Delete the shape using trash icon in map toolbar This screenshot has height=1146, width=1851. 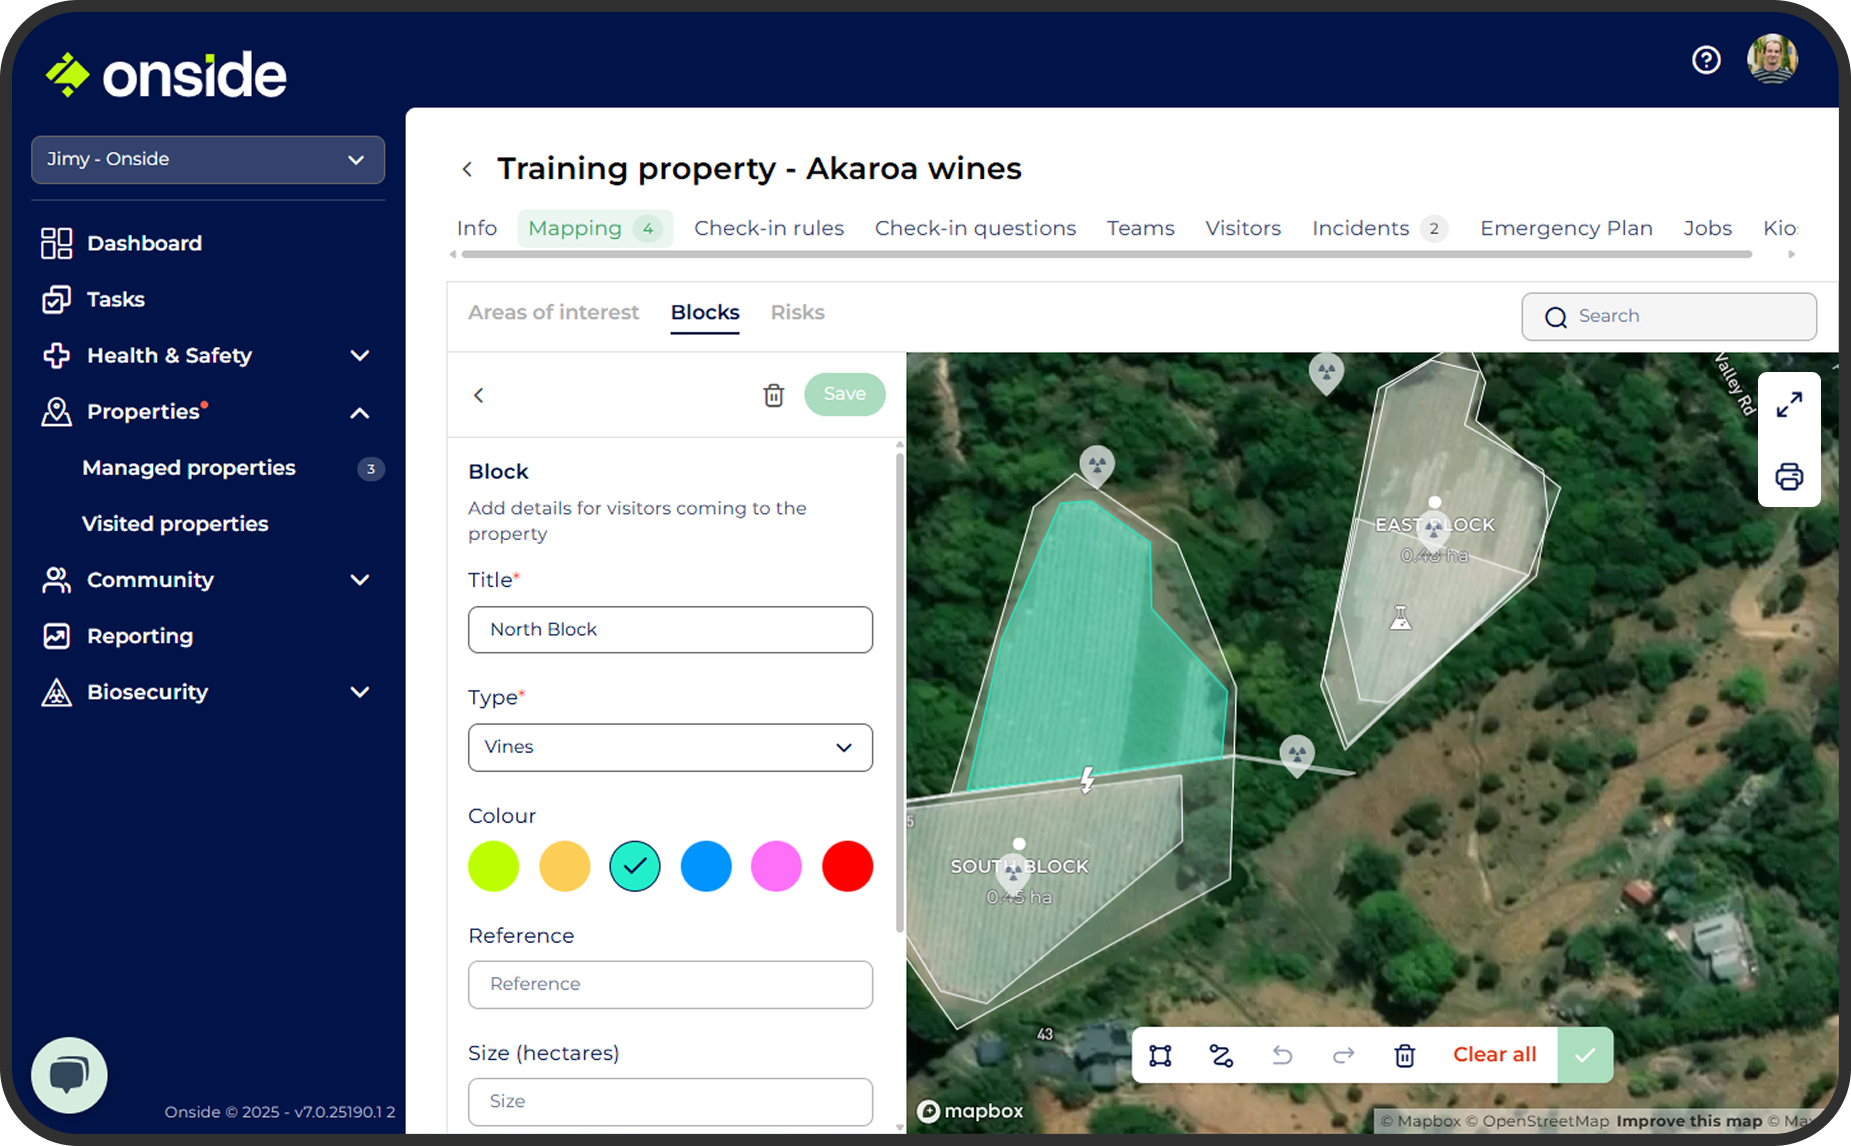coord(1404,1055)
